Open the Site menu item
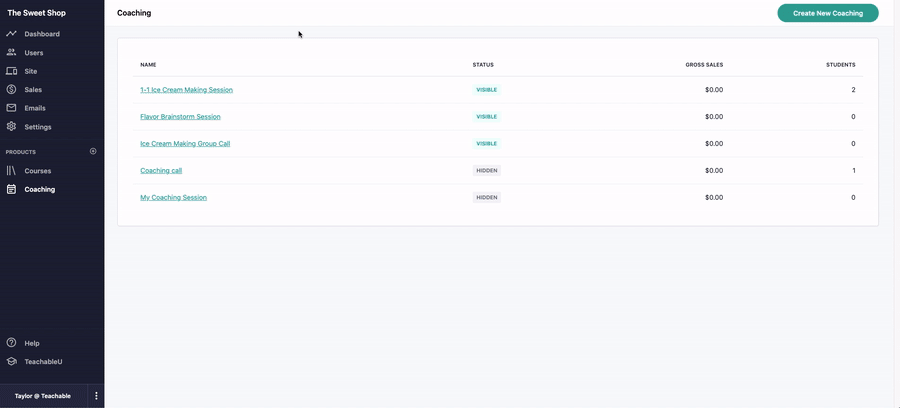Image resolution: width=900 pixels, height=408 pixels. (30, 71)
